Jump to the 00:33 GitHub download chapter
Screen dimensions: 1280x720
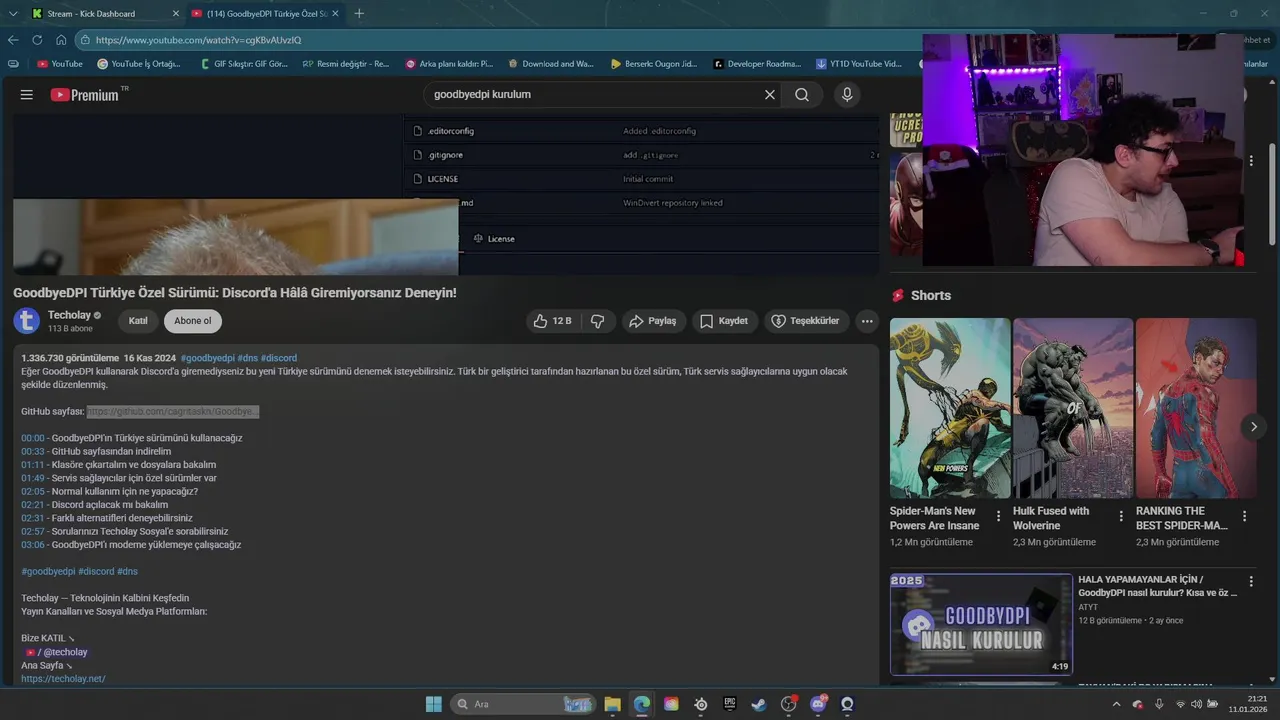click(x=33, y=451)
